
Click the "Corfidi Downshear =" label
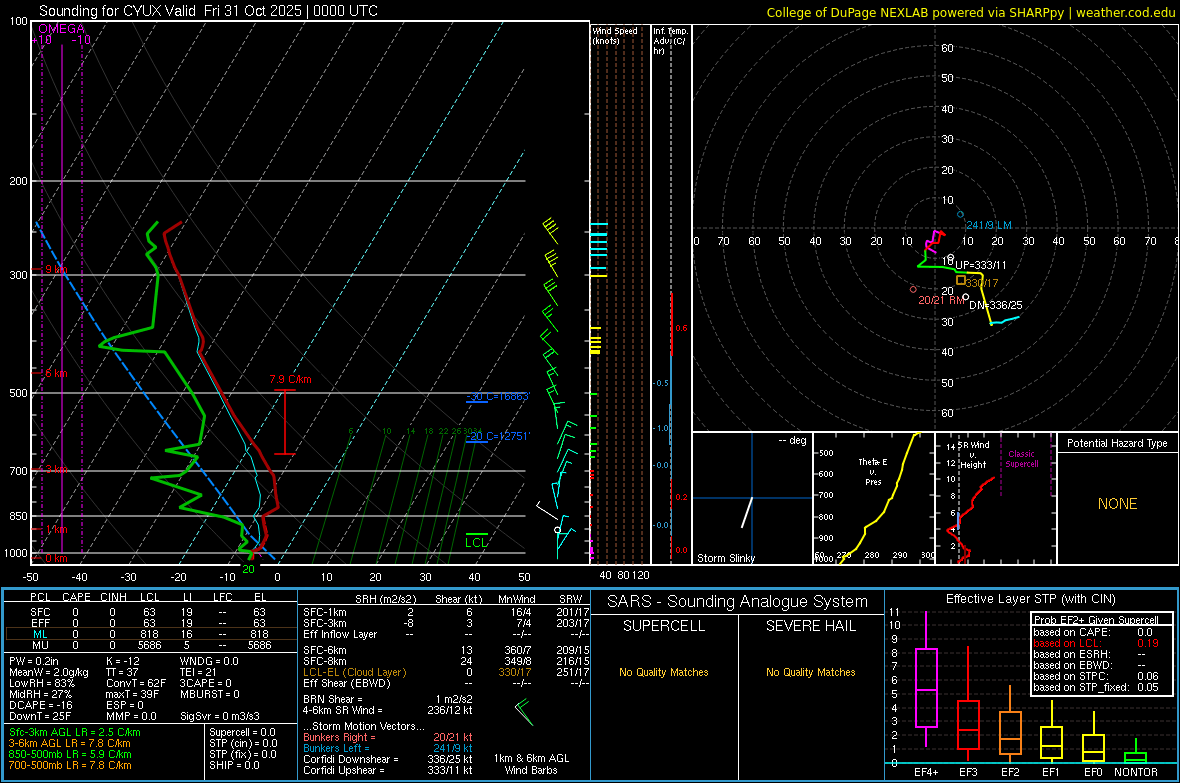tap(351, 759)
